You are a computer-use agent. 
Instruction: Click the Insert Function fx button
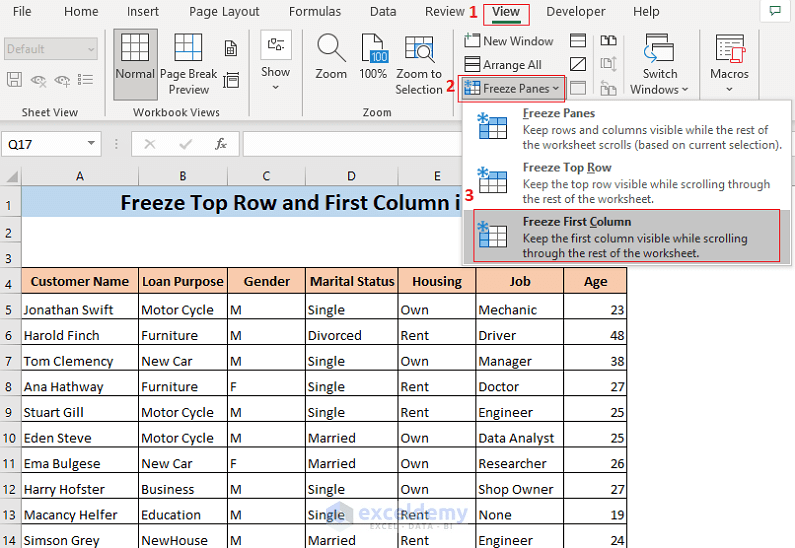221,144
